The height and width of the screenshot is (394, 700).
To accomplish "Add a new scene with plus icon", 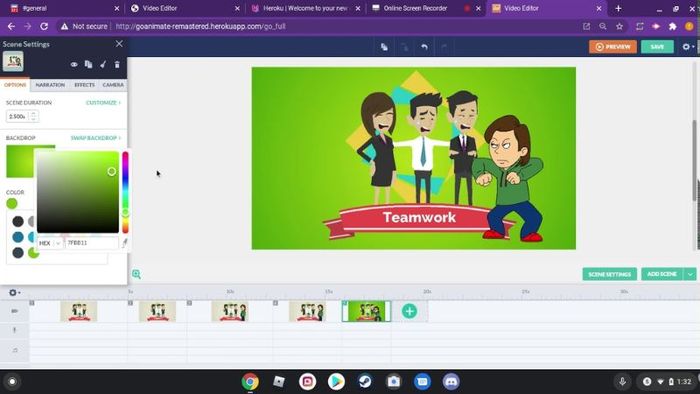I will click(409, 311).
